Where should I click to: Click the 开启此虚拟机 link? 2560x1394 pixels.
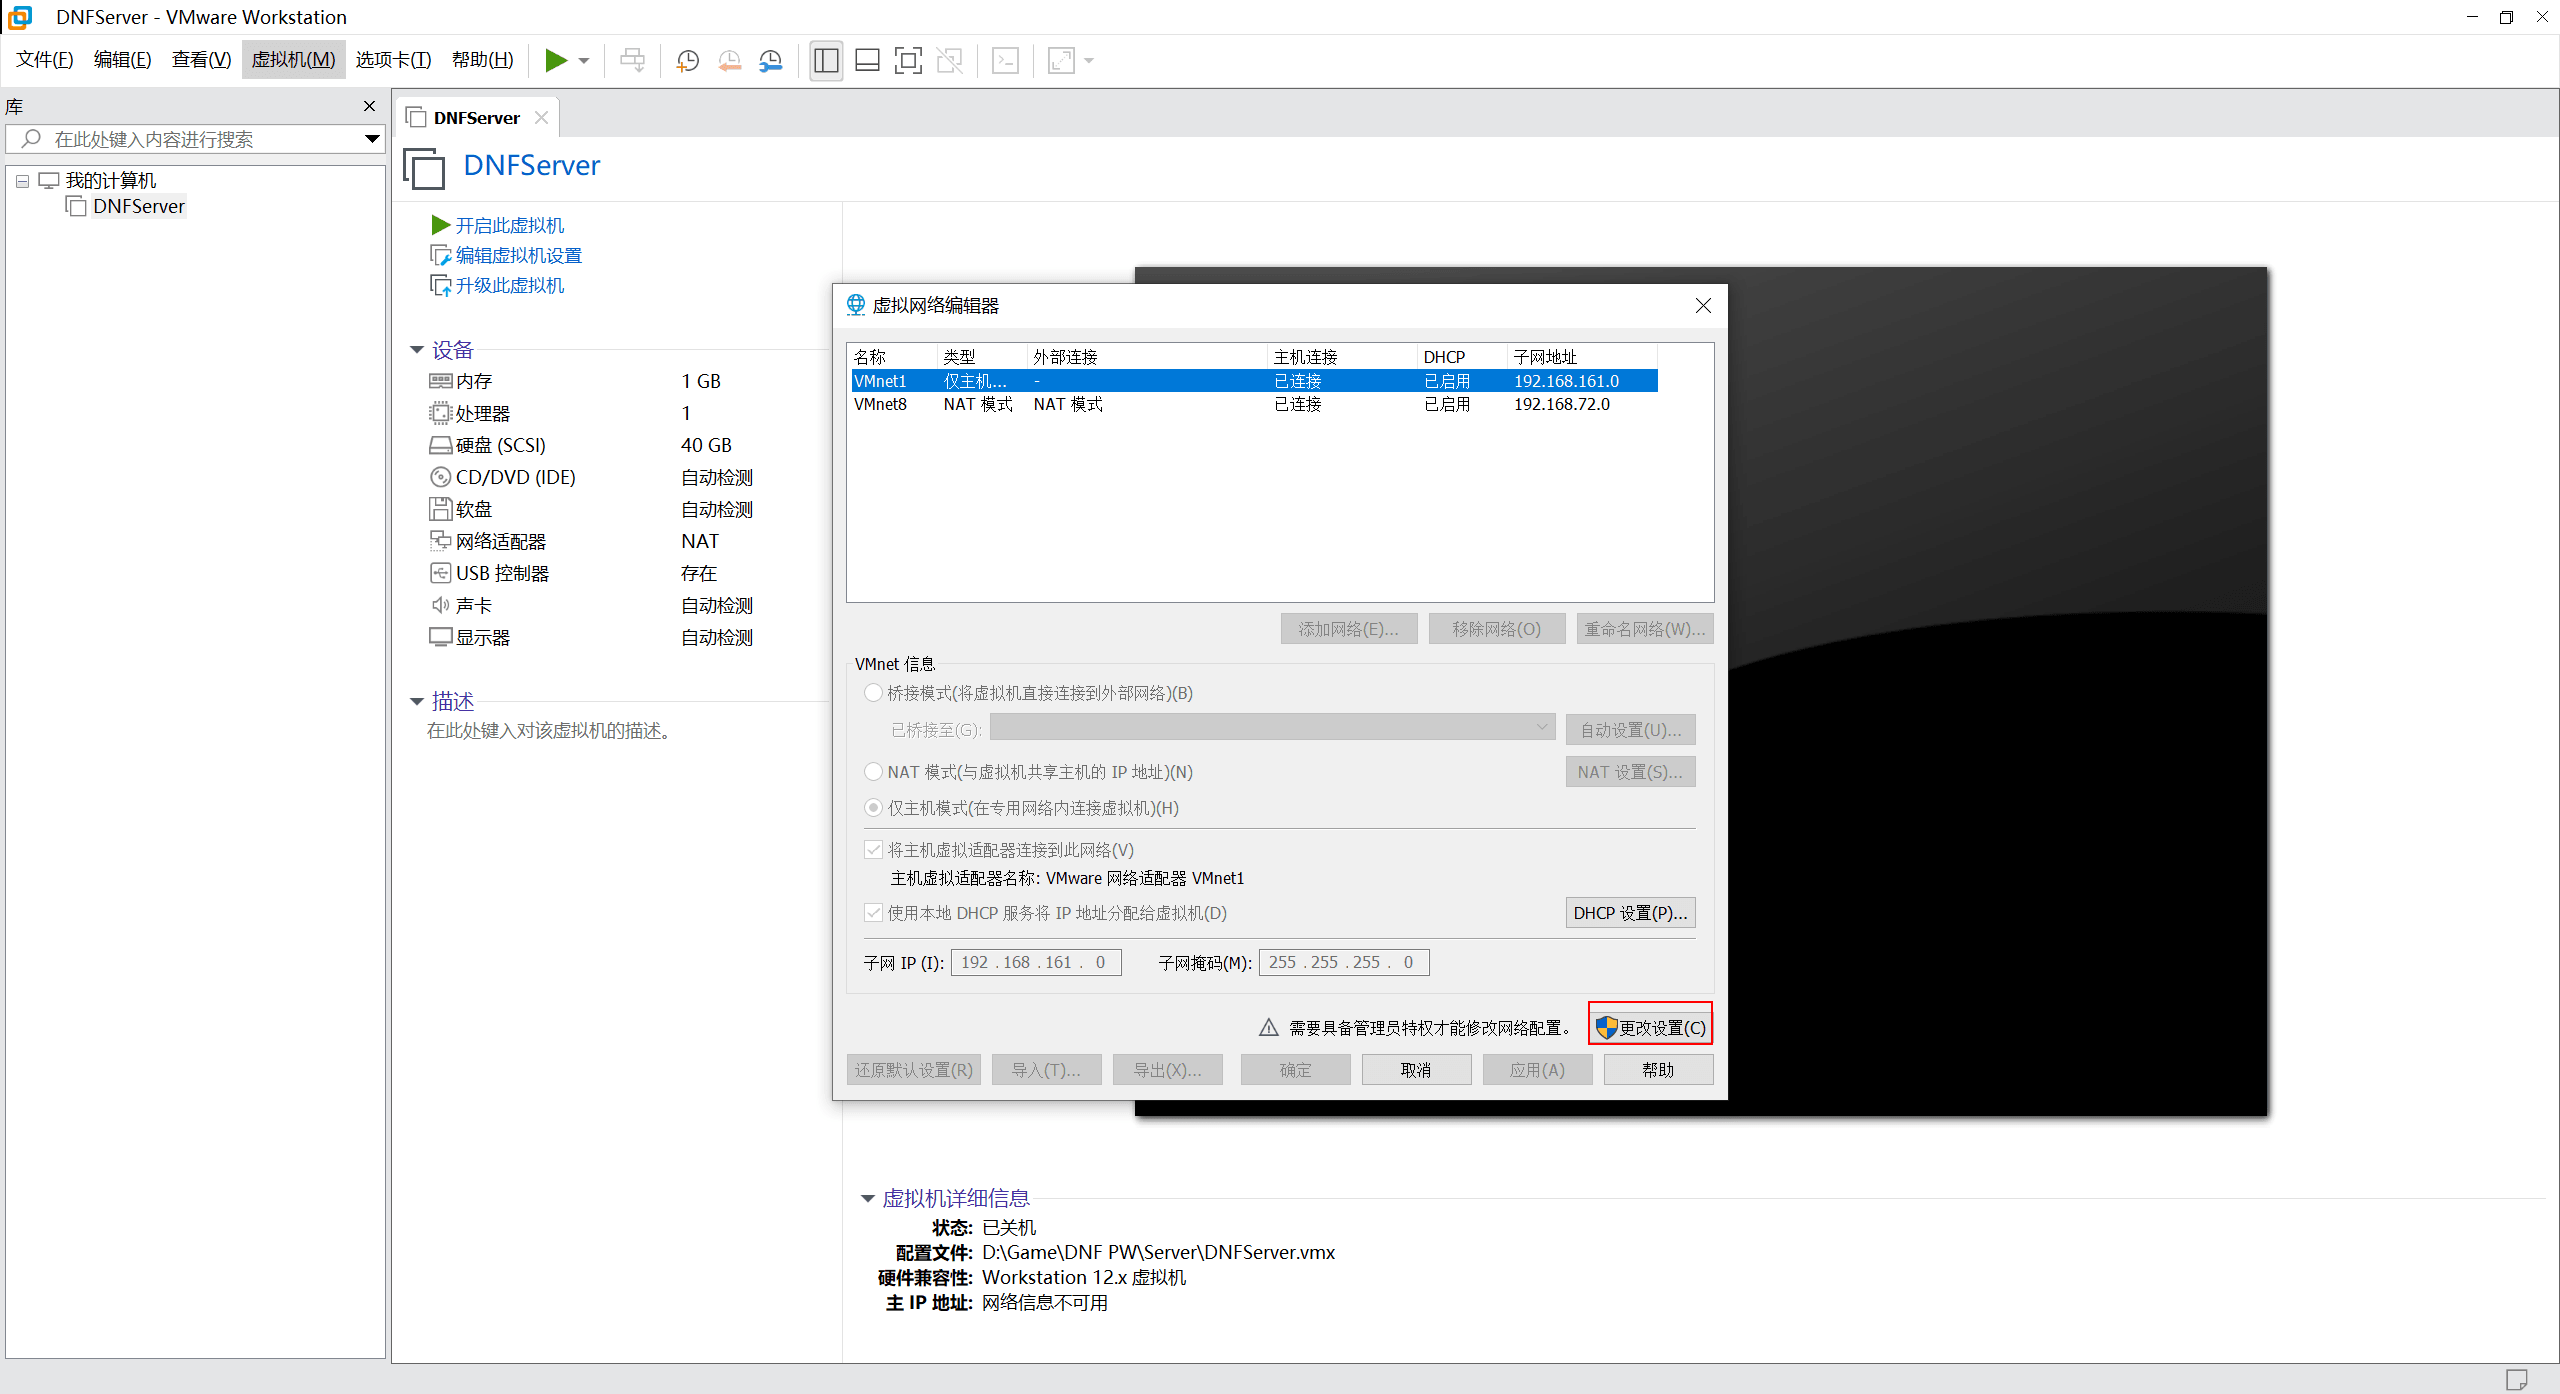(x=509, y=226)
